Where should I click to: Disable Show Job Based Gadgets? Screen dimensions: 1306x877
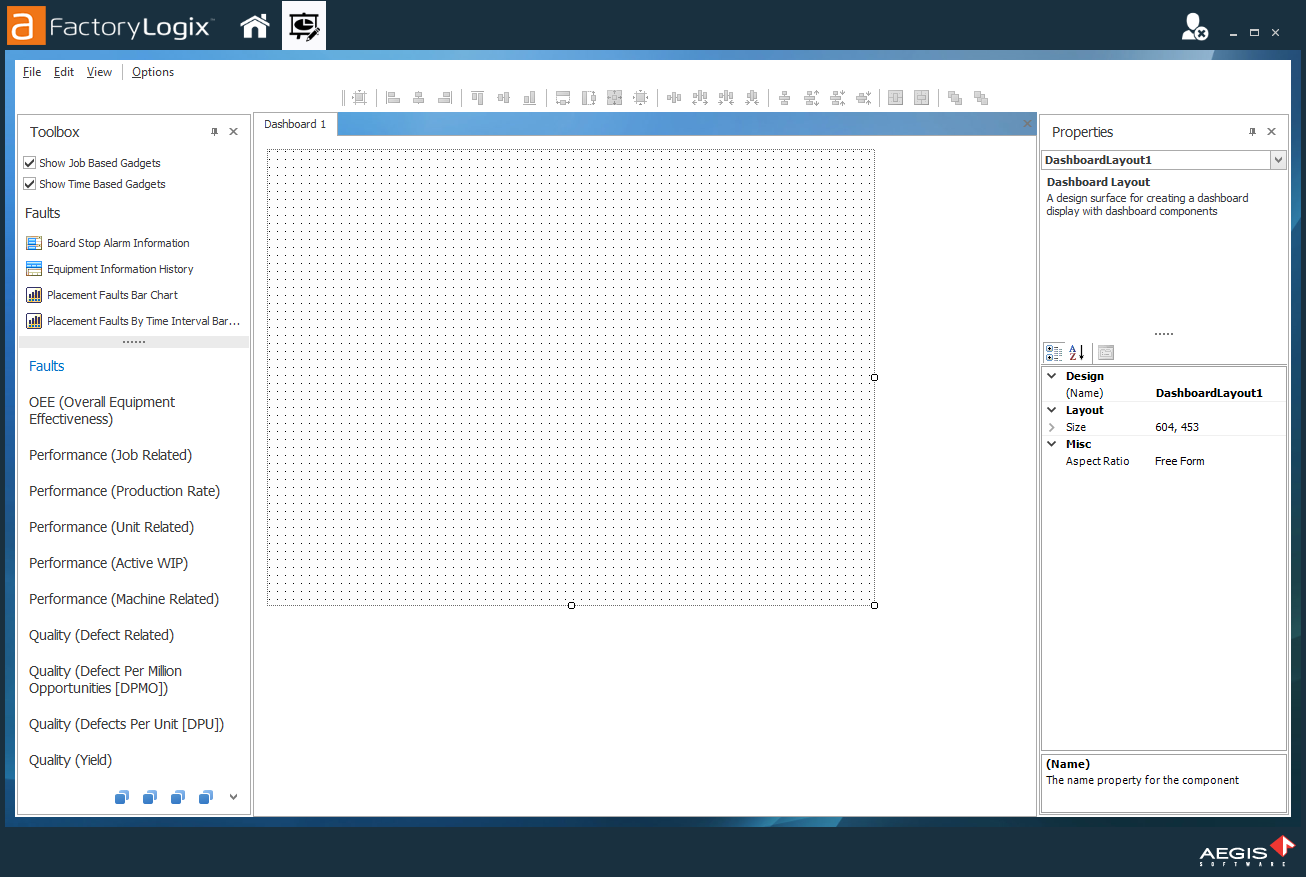pos(29,162)
